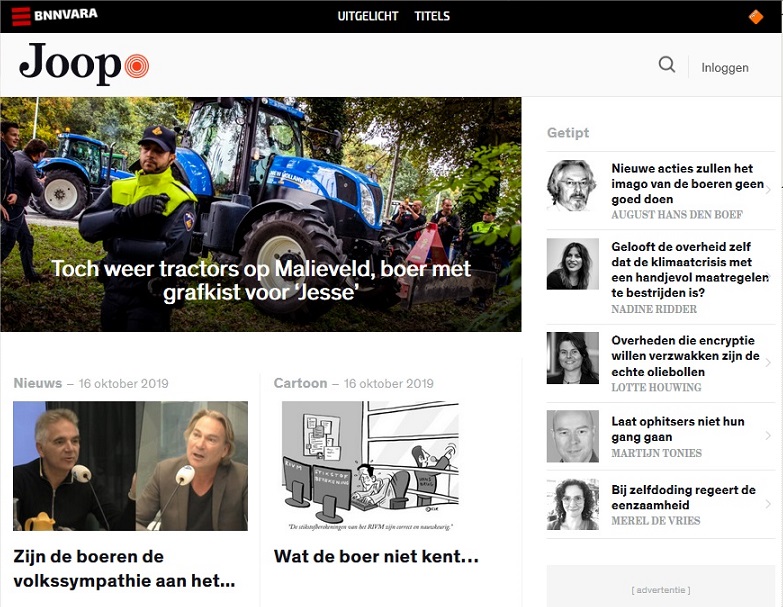Open chevron next to August Hans den Boef article

pos(768,190)
